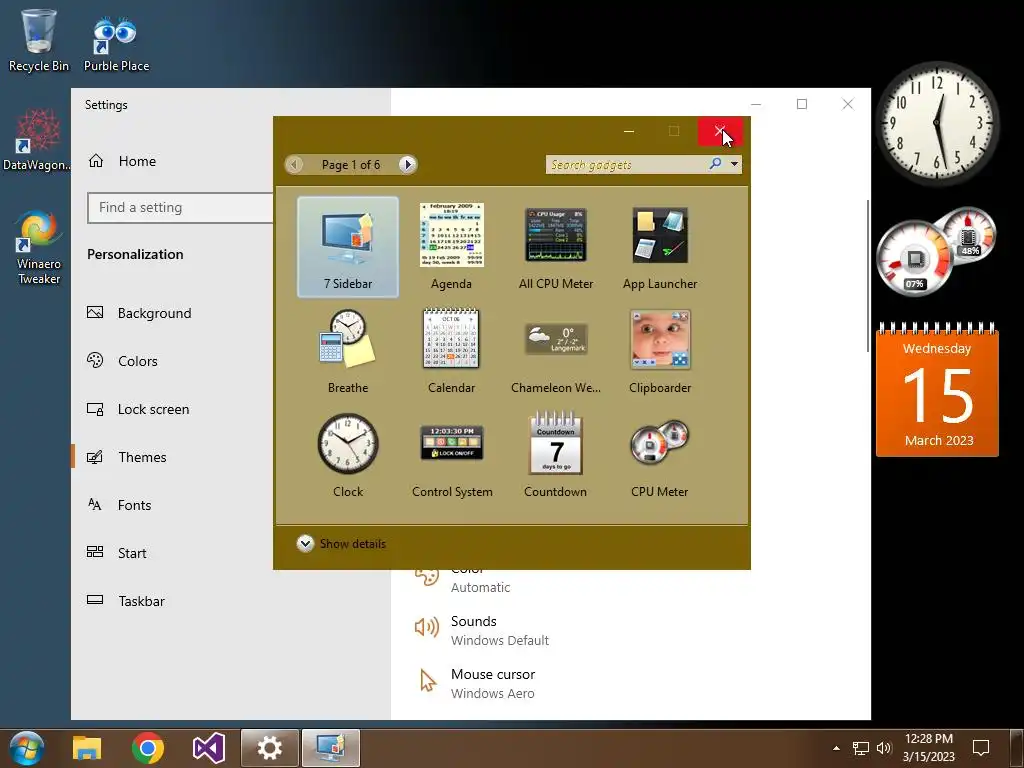Expand Show details
Image resolution: width=1024 pixels, height=768 pixels.
click(x=341, y=543)
